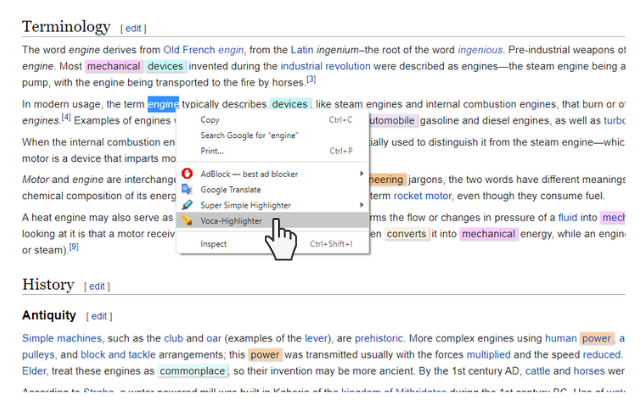Click pink highlighted mechanical in first paragraph
Screen dimensions: 640x400
coord(113,66)
